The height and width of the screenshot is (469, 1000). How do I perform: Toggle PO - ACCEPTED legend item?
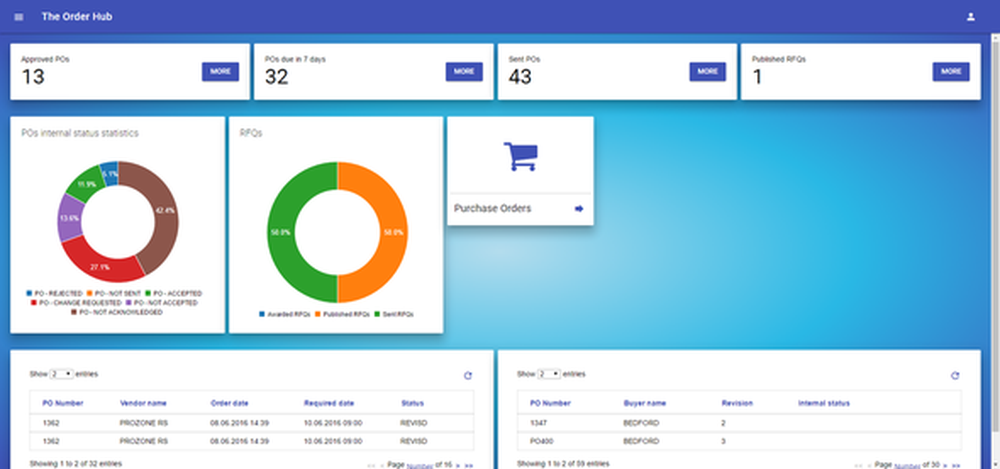click(x=173, y=294)
